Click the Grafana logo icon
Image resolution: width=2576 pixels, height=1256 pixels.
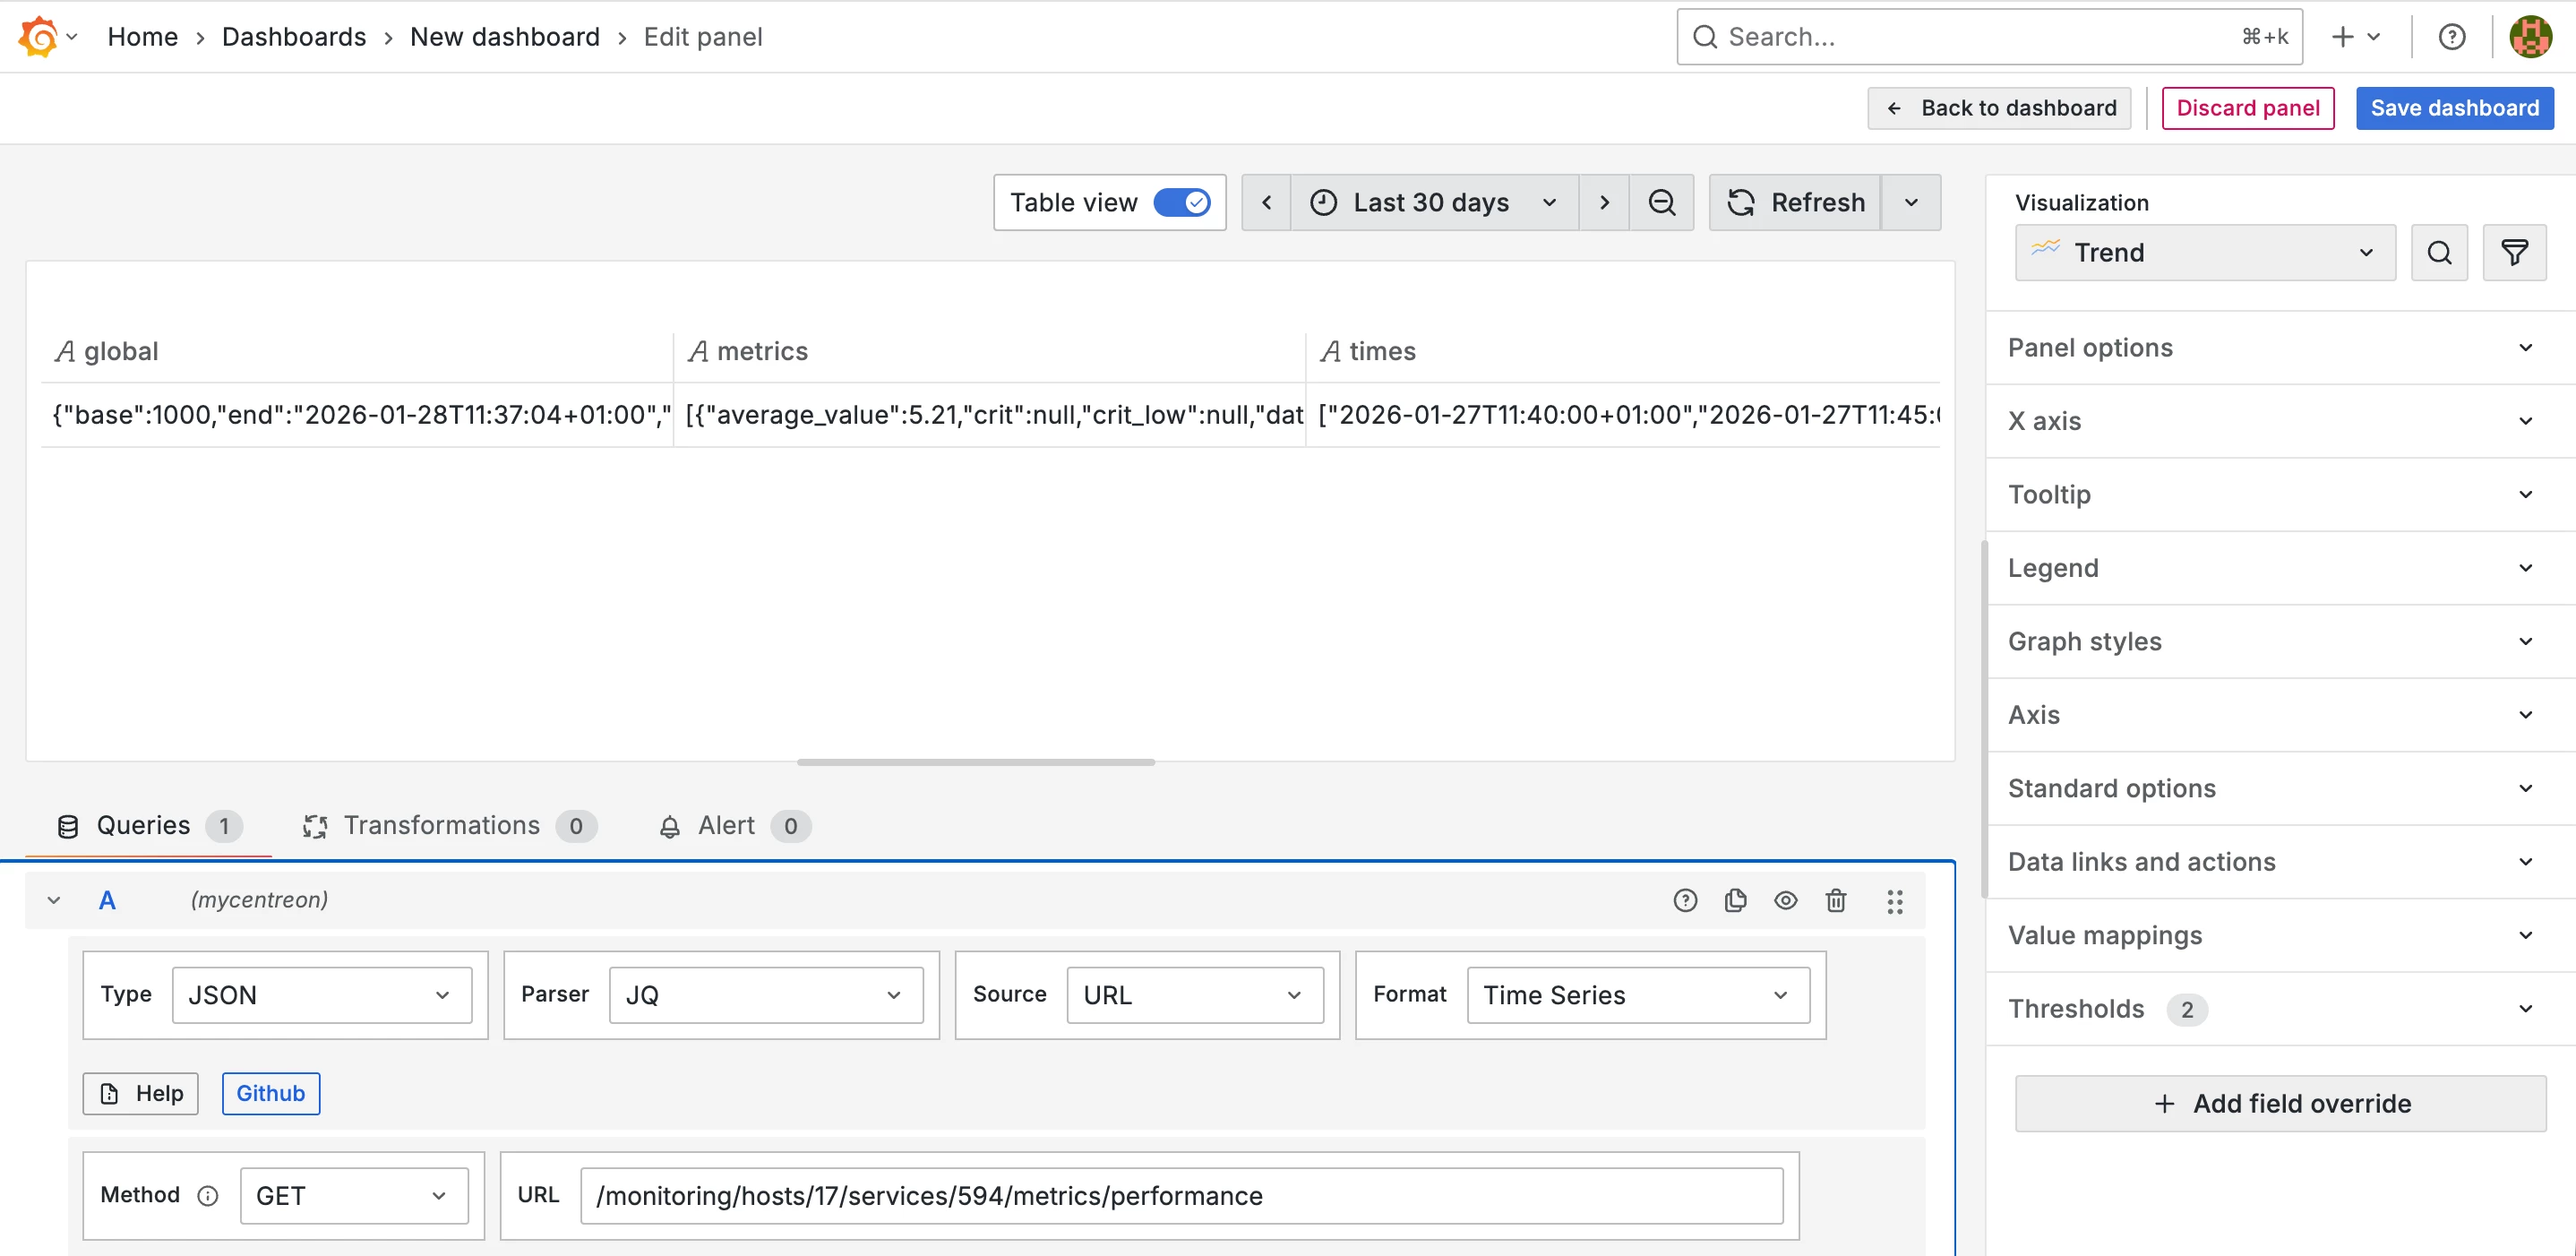[x=38, y=37]
